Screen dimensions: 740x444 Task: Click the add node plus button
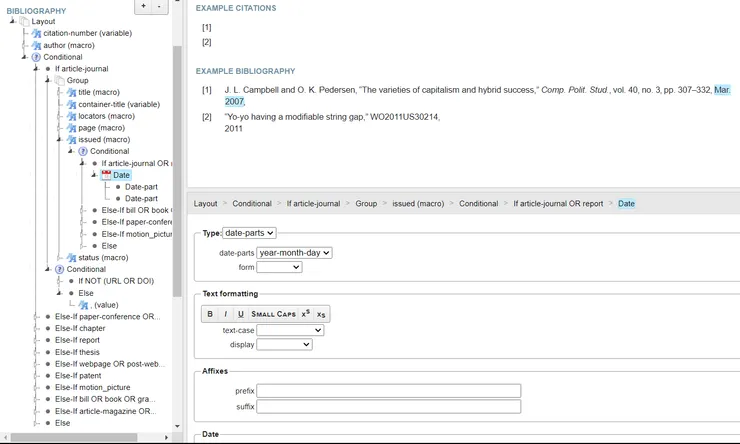point(143,6)
